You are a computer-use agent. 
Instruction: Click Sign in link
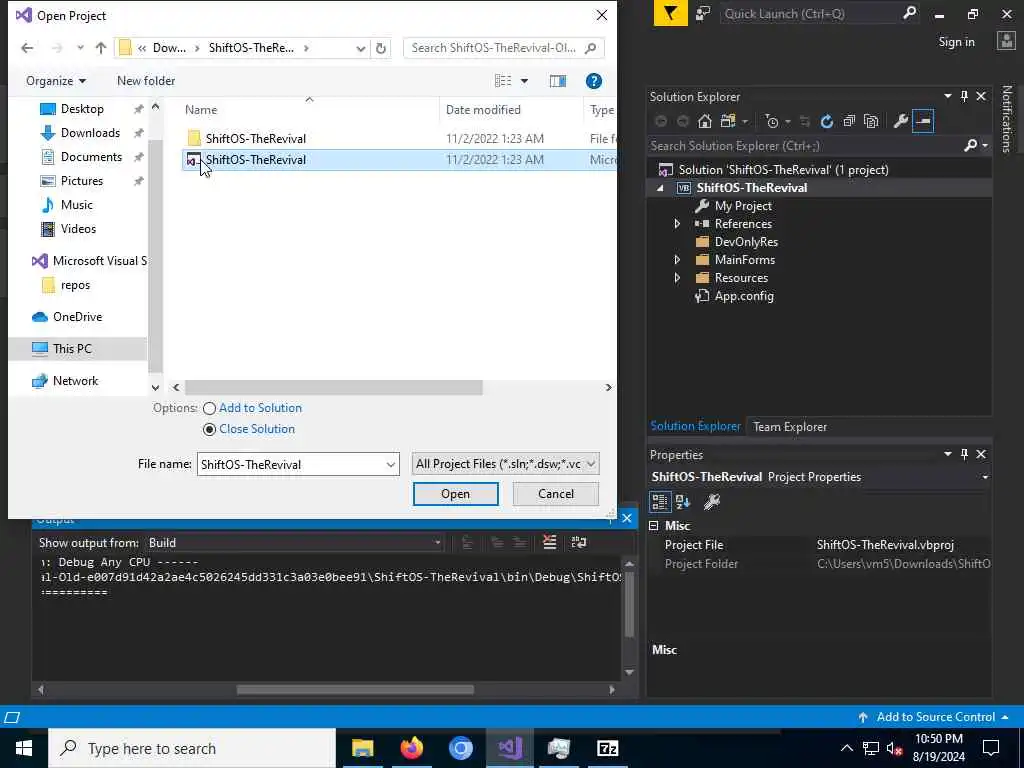(x=956, y=42)
